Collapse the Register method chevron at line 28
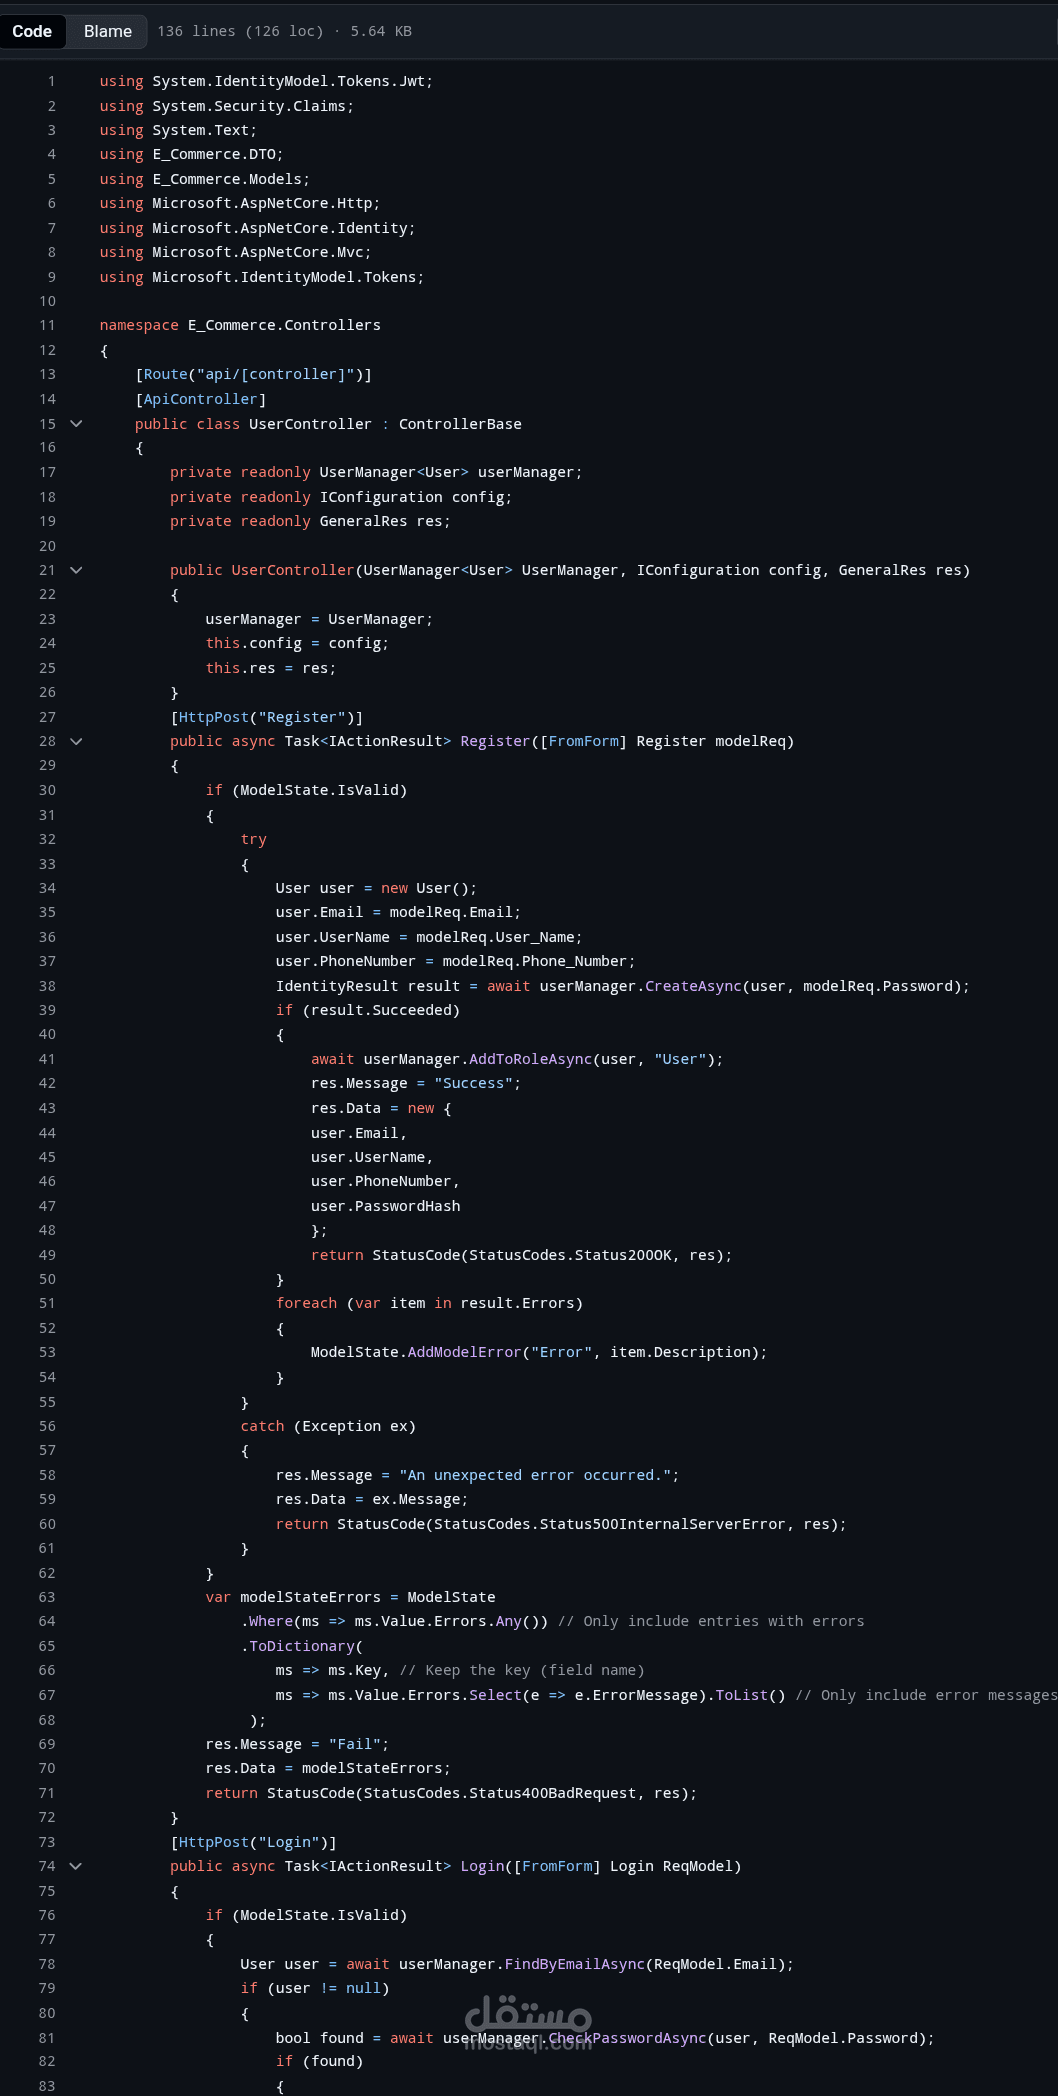The height and width of the screenshot is (2096, 1058). pyautogui.click(x=76, y=741)
